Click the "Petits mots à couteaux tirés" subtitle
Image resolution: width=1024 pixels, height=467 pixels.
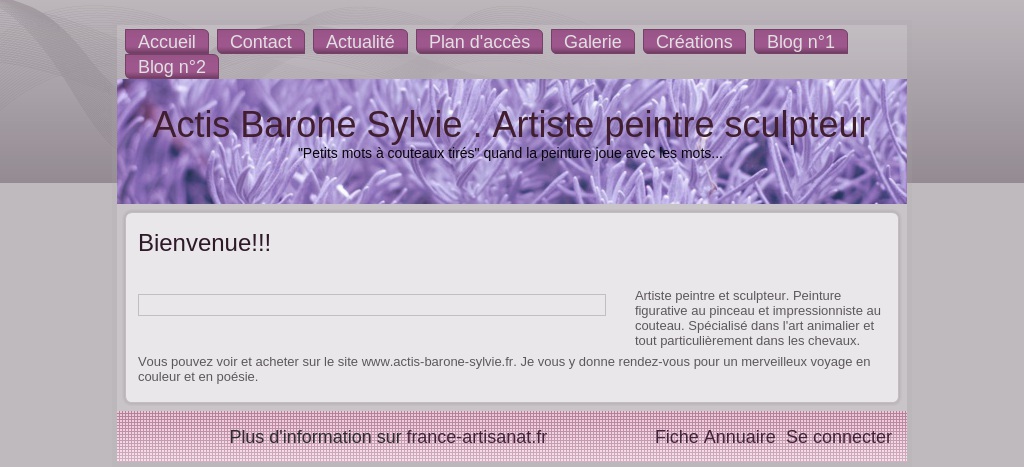[510, 153]
